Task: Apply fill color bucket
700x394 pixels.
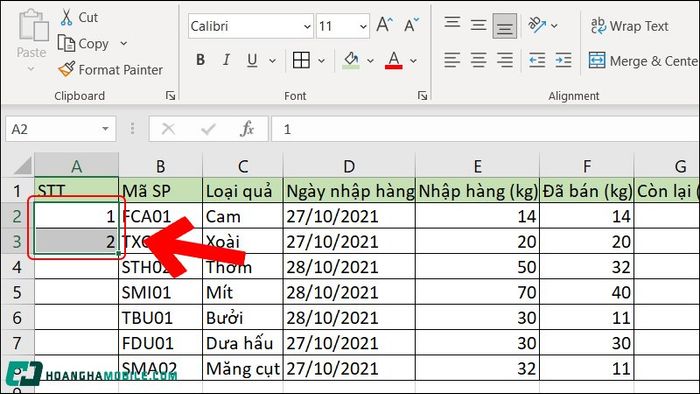Action: click(351, 60)
